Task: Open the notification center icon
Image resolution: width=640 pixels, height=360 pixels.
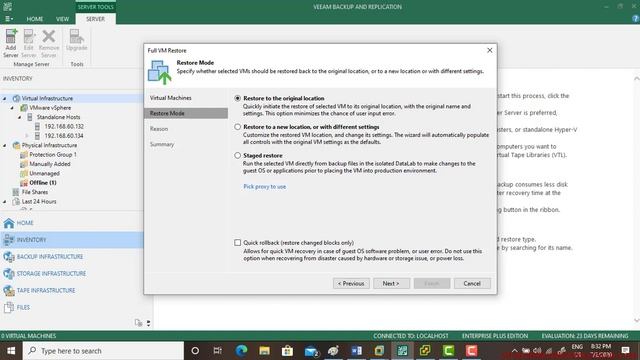Action: pos(625,351)
